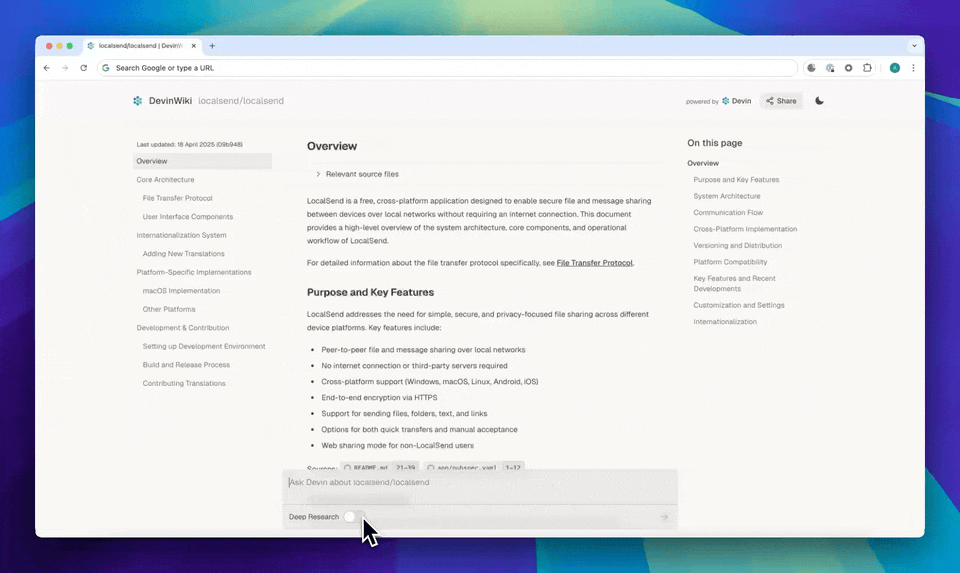Click the second extension icon after the address bar
Image resolution: width=960 pixels, height=573 pixels.
click(830, 68)
